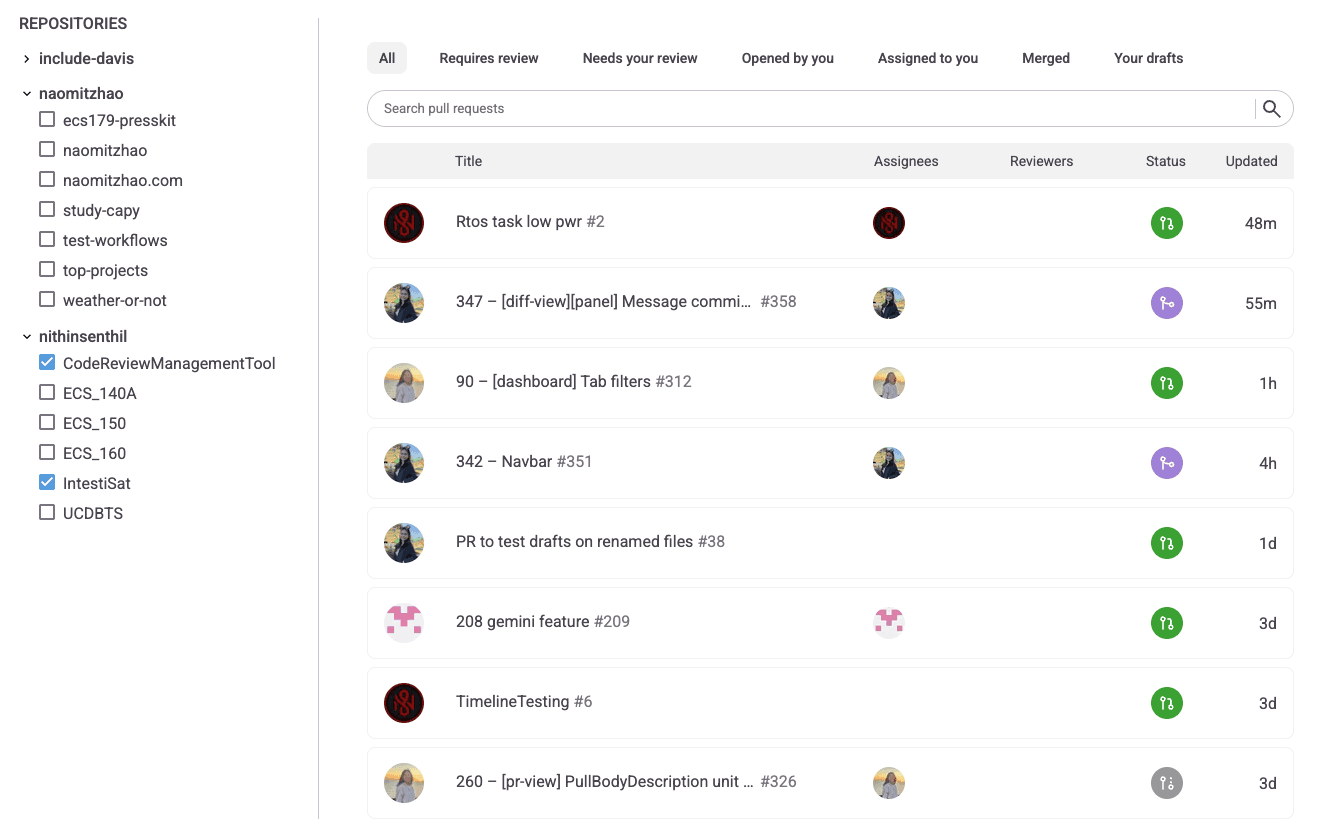Open pull request 342 Navbar #351
The image size is (1342, 819).
[x=524, y=462]
